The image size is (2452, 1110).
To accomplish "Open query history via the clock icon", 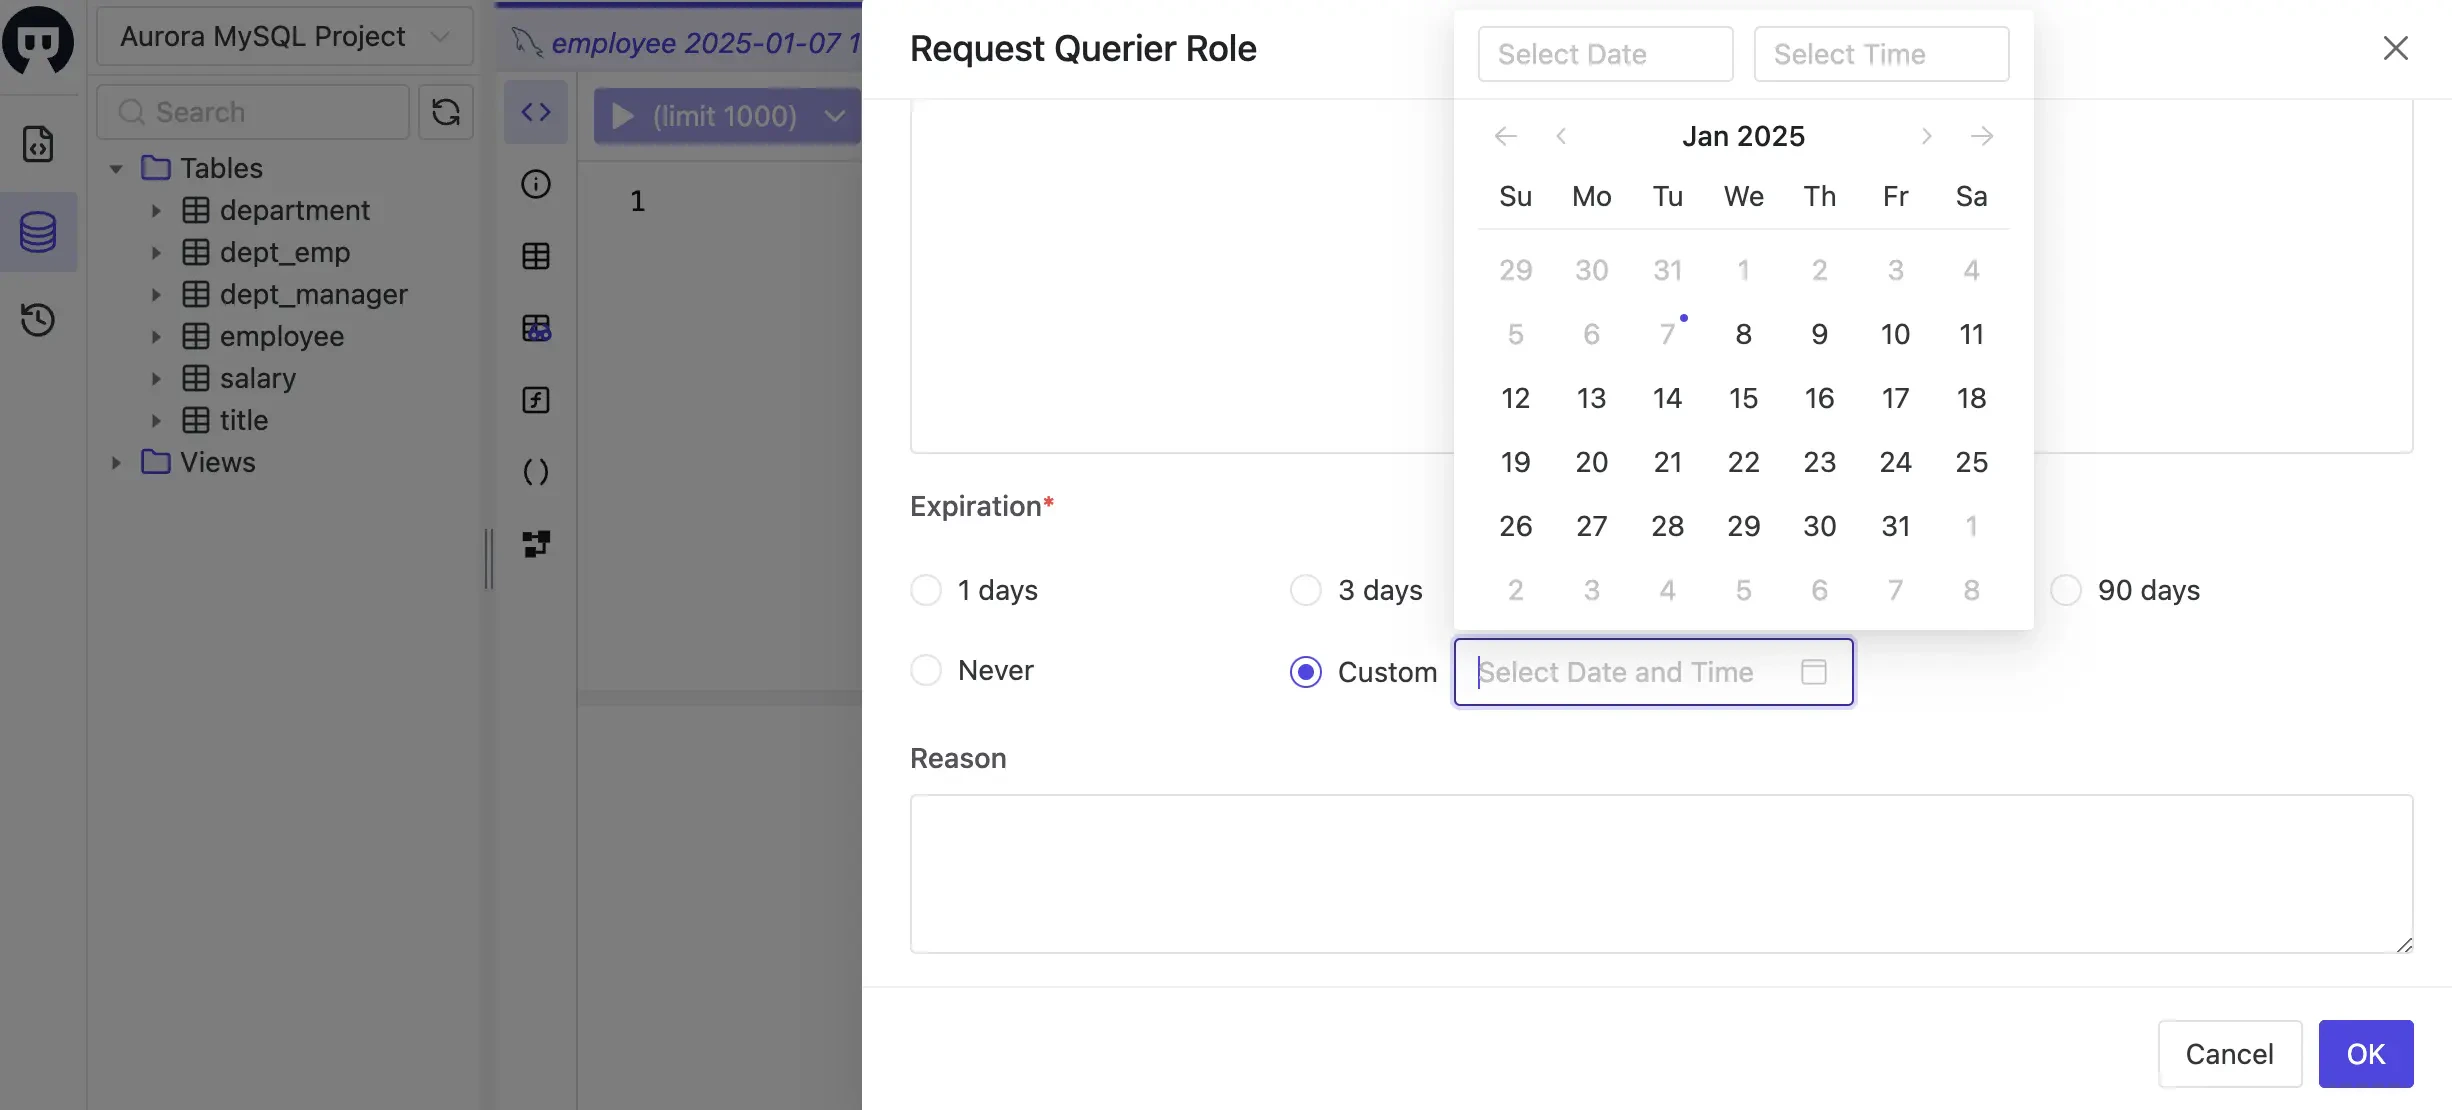I will [38, 319].
